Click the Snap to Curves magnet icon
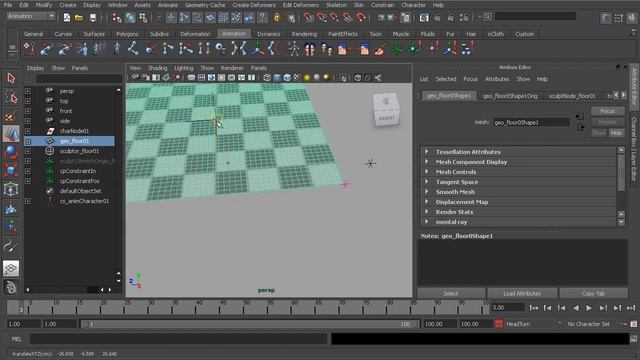 [322, 18]
